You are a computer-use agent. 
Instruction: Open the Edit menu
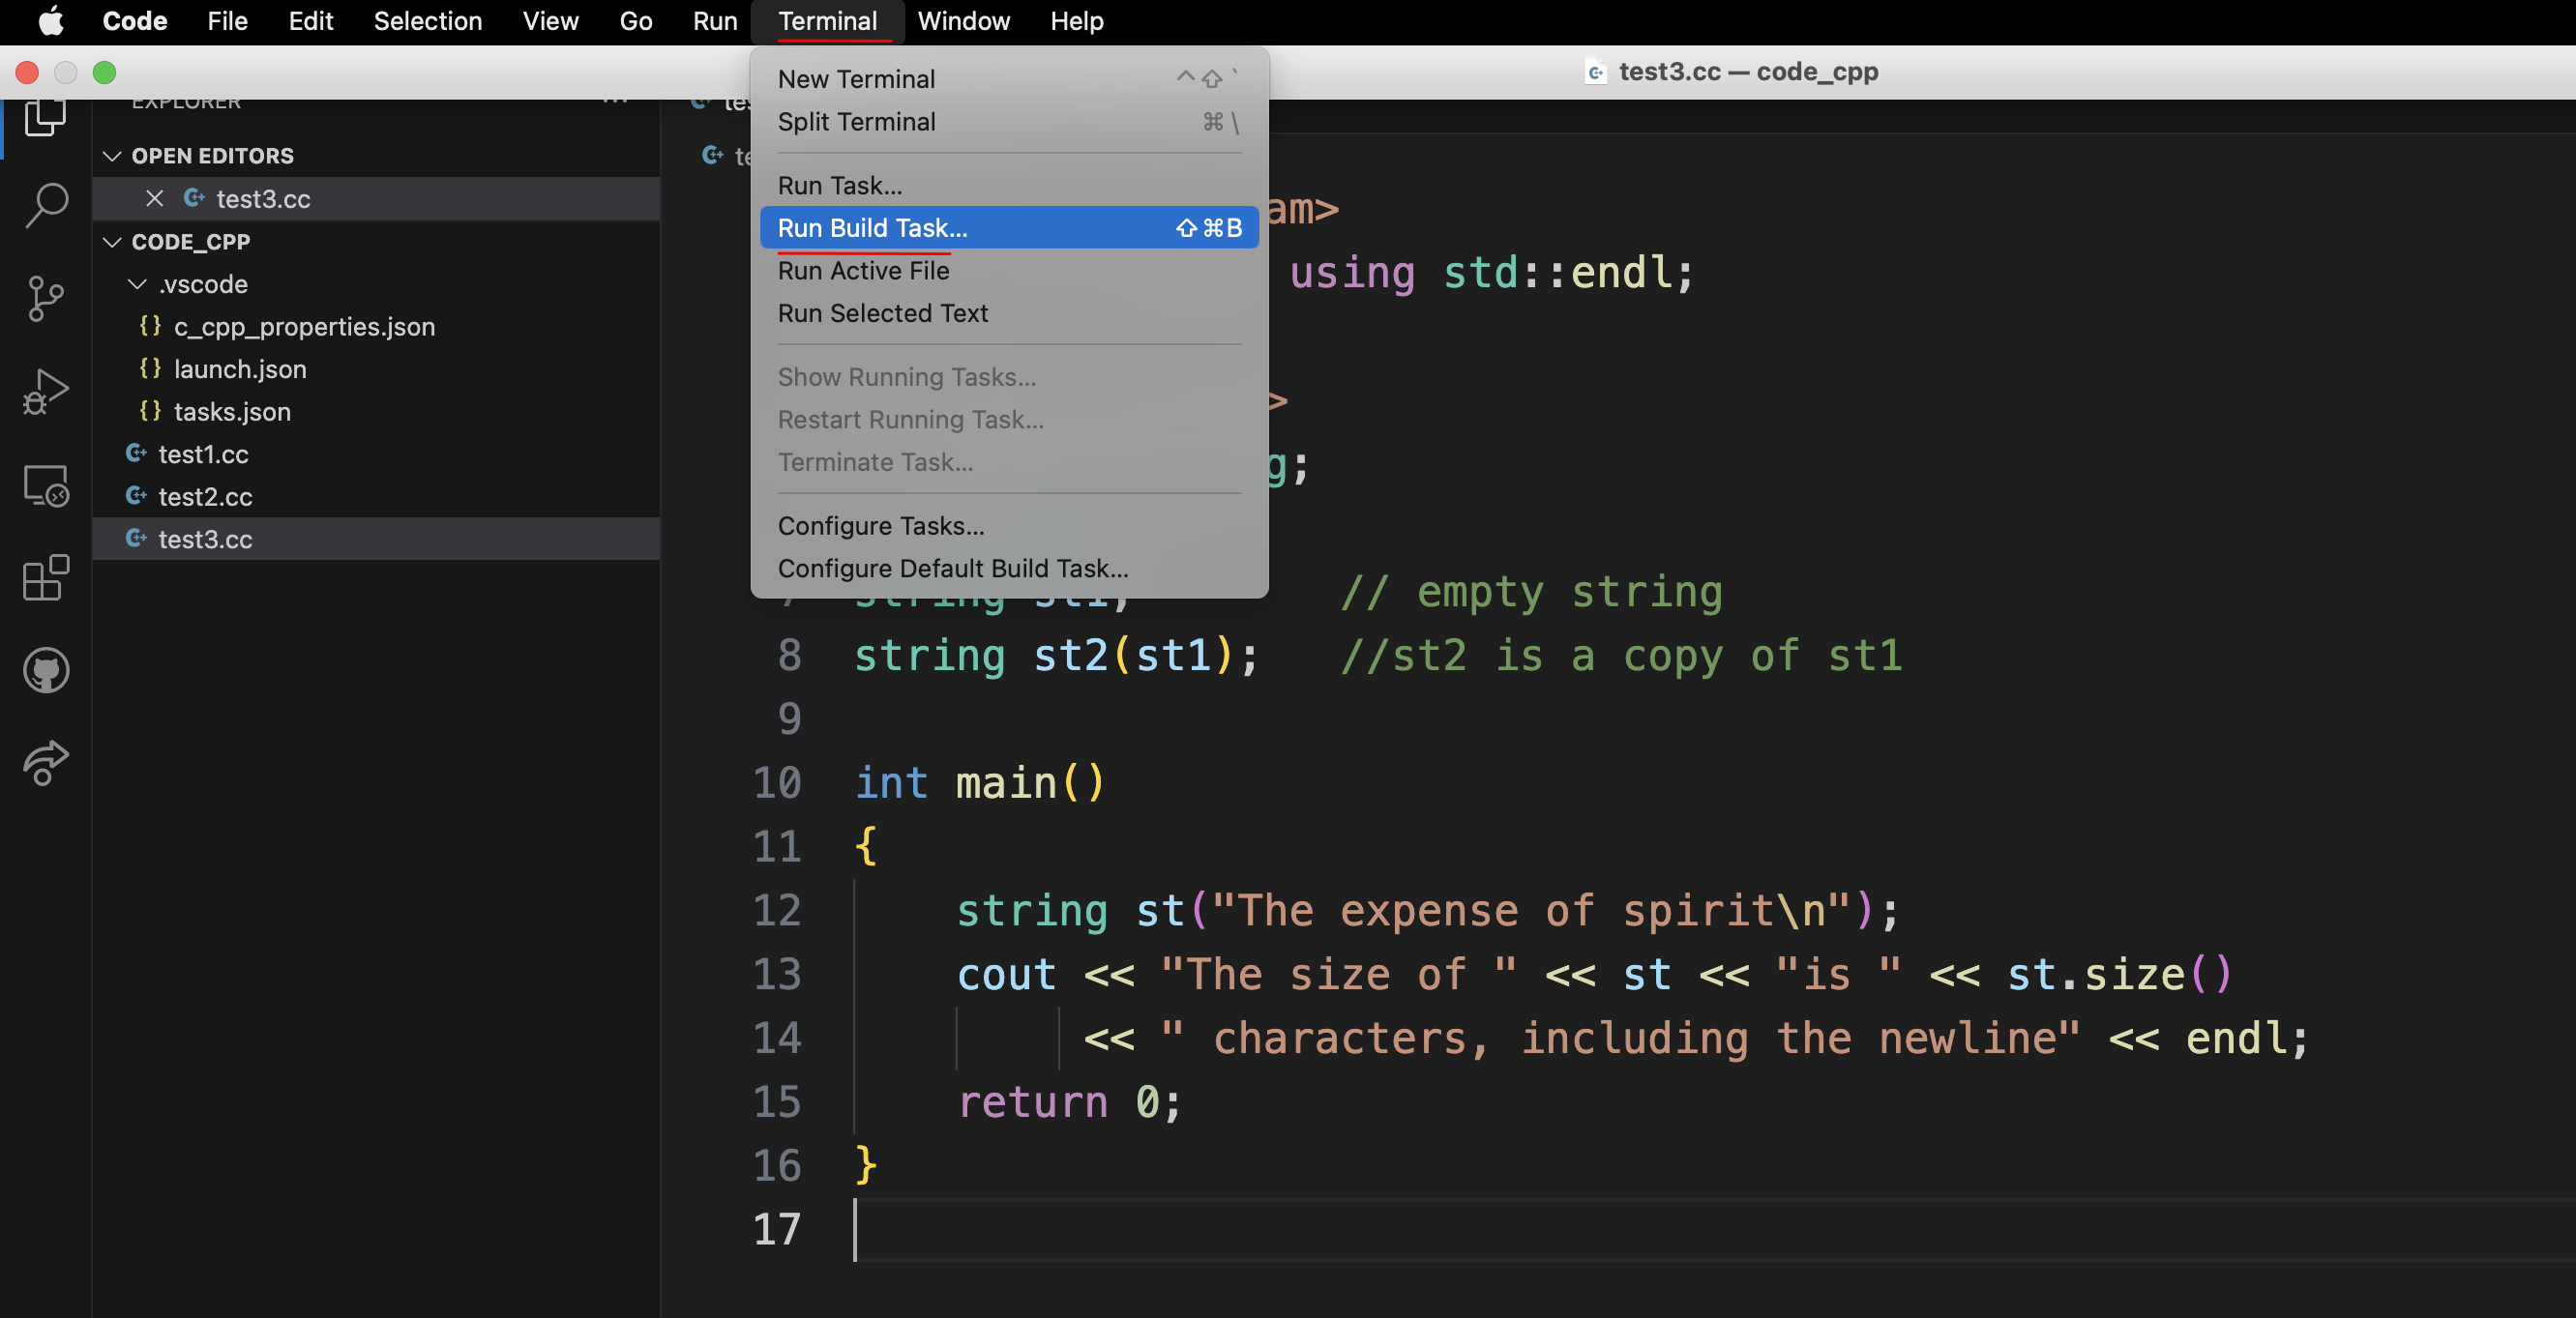pos(310,21)
